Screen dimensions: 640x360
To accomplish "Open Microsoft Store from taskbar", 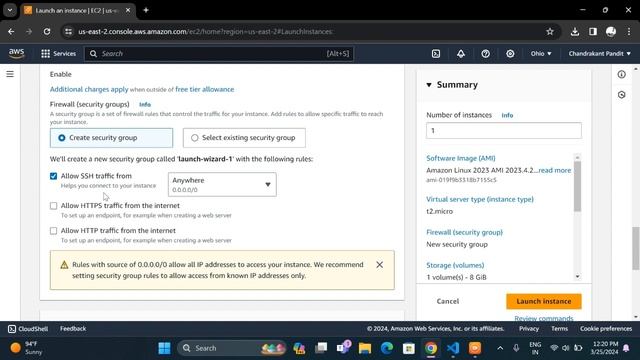I will (409, 348).
